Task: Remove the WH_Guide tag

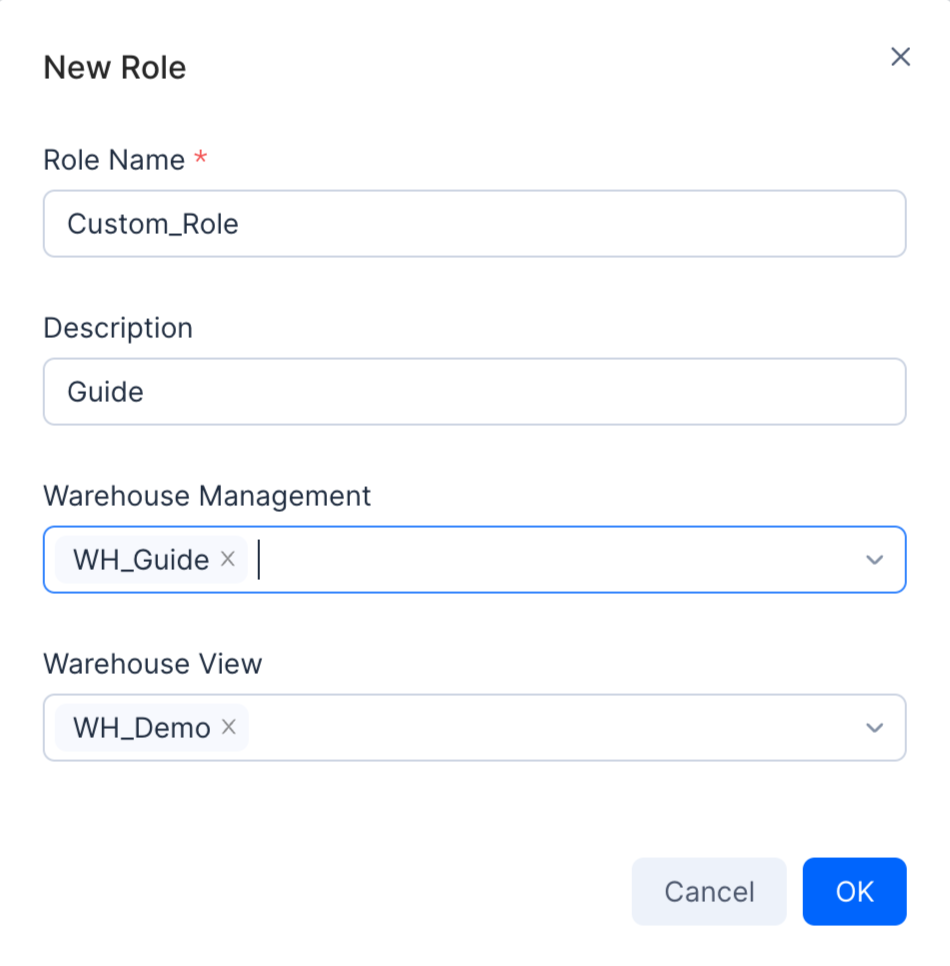Action: pyautogui.click(x=228, y=559)
